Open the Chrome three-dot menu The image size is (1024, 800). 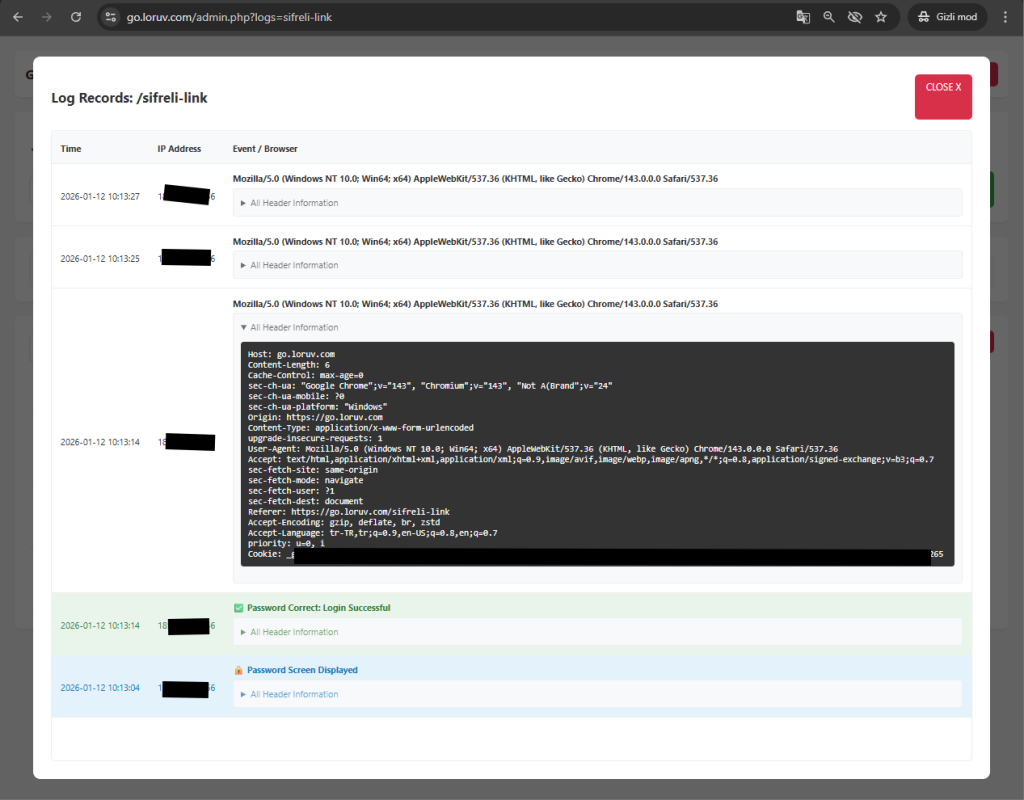coord(1006,17)
